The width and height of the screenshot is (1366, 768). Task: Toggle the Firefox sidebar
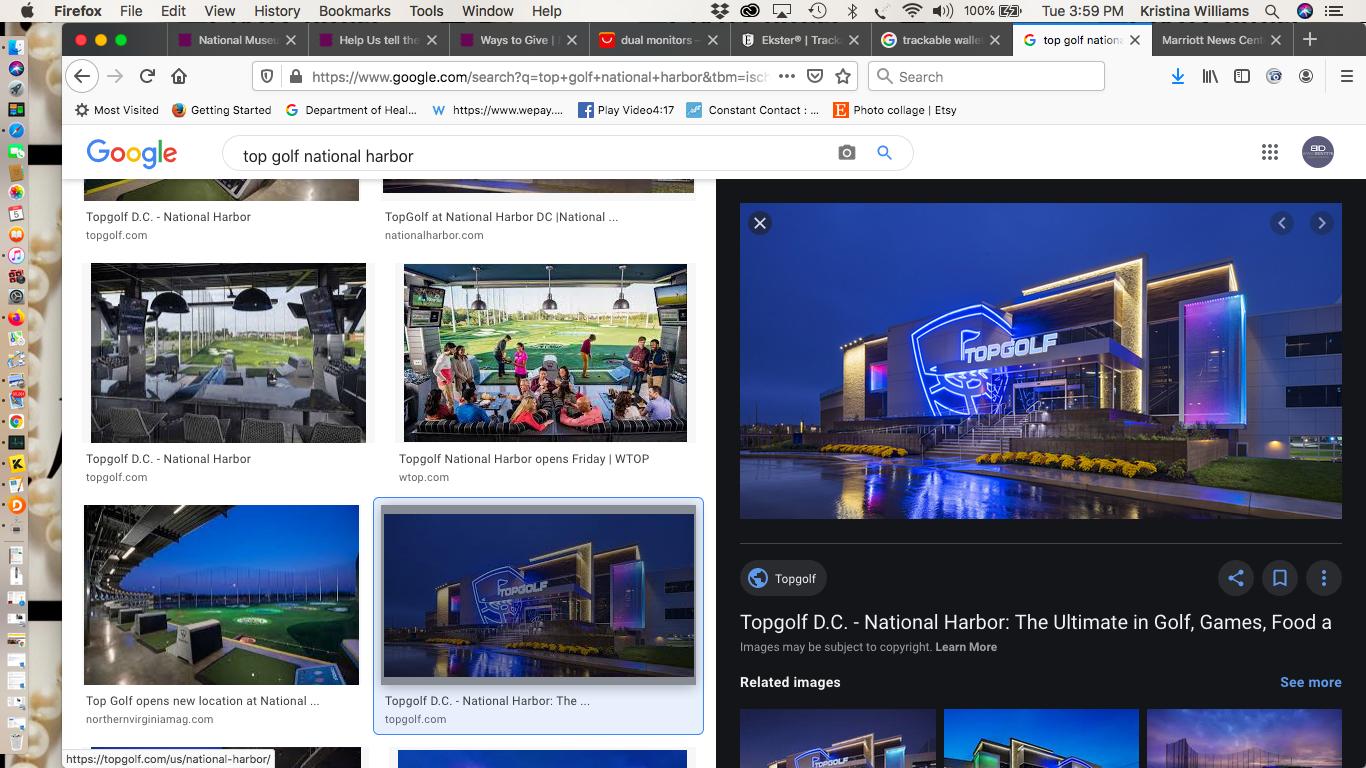(x=1242, y=76)
